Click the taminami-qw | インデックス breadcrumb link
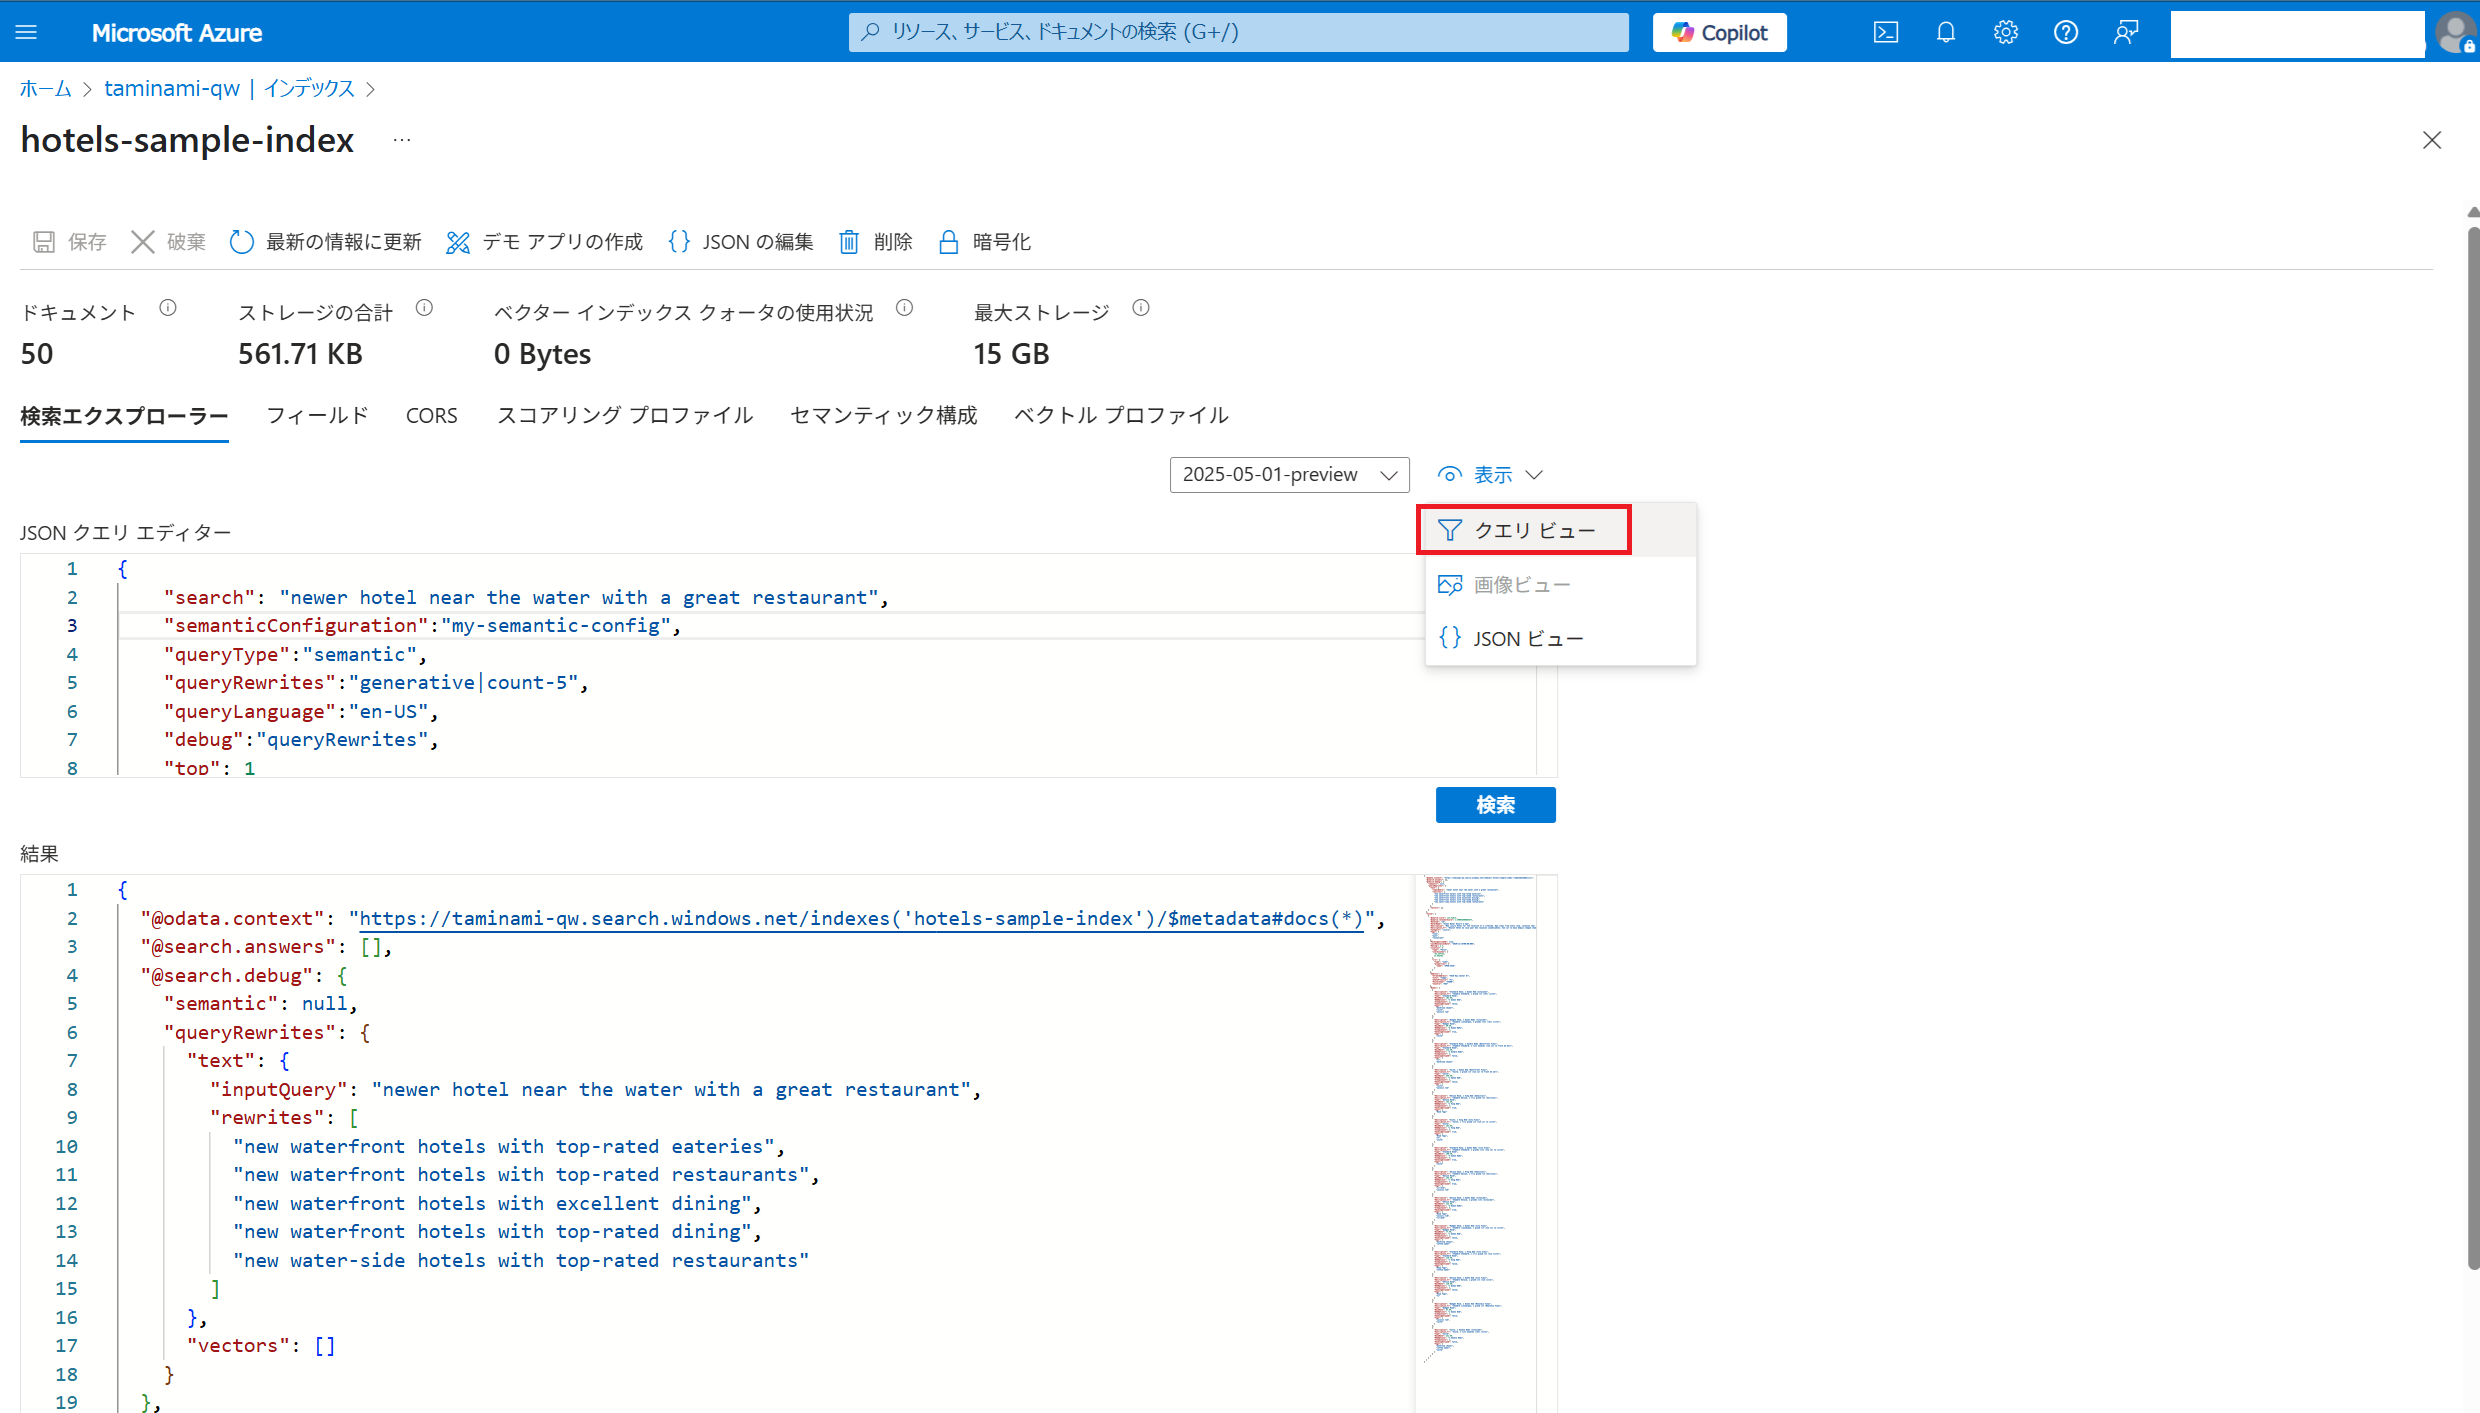Screen dimensions: 2480x1413 [229, 89]
